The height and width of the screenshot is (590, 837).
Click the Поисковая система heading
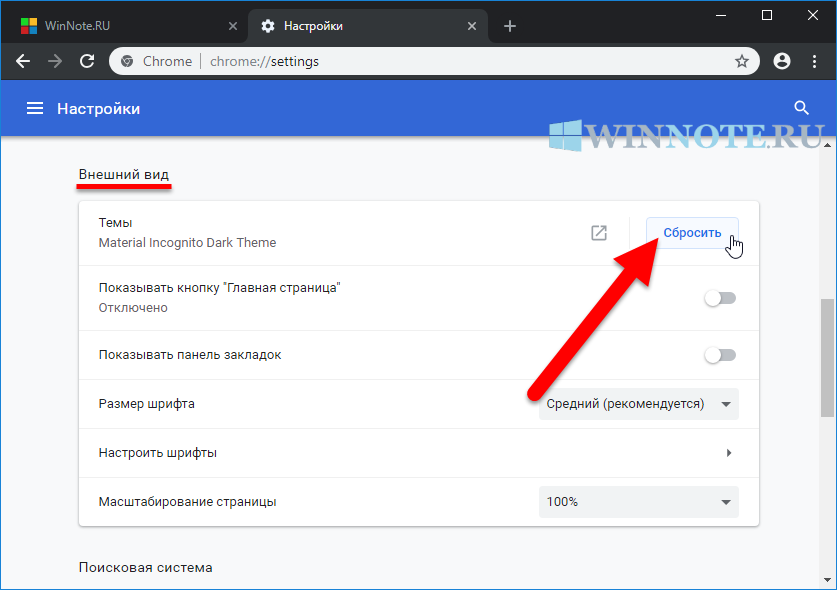coord(146,568)
